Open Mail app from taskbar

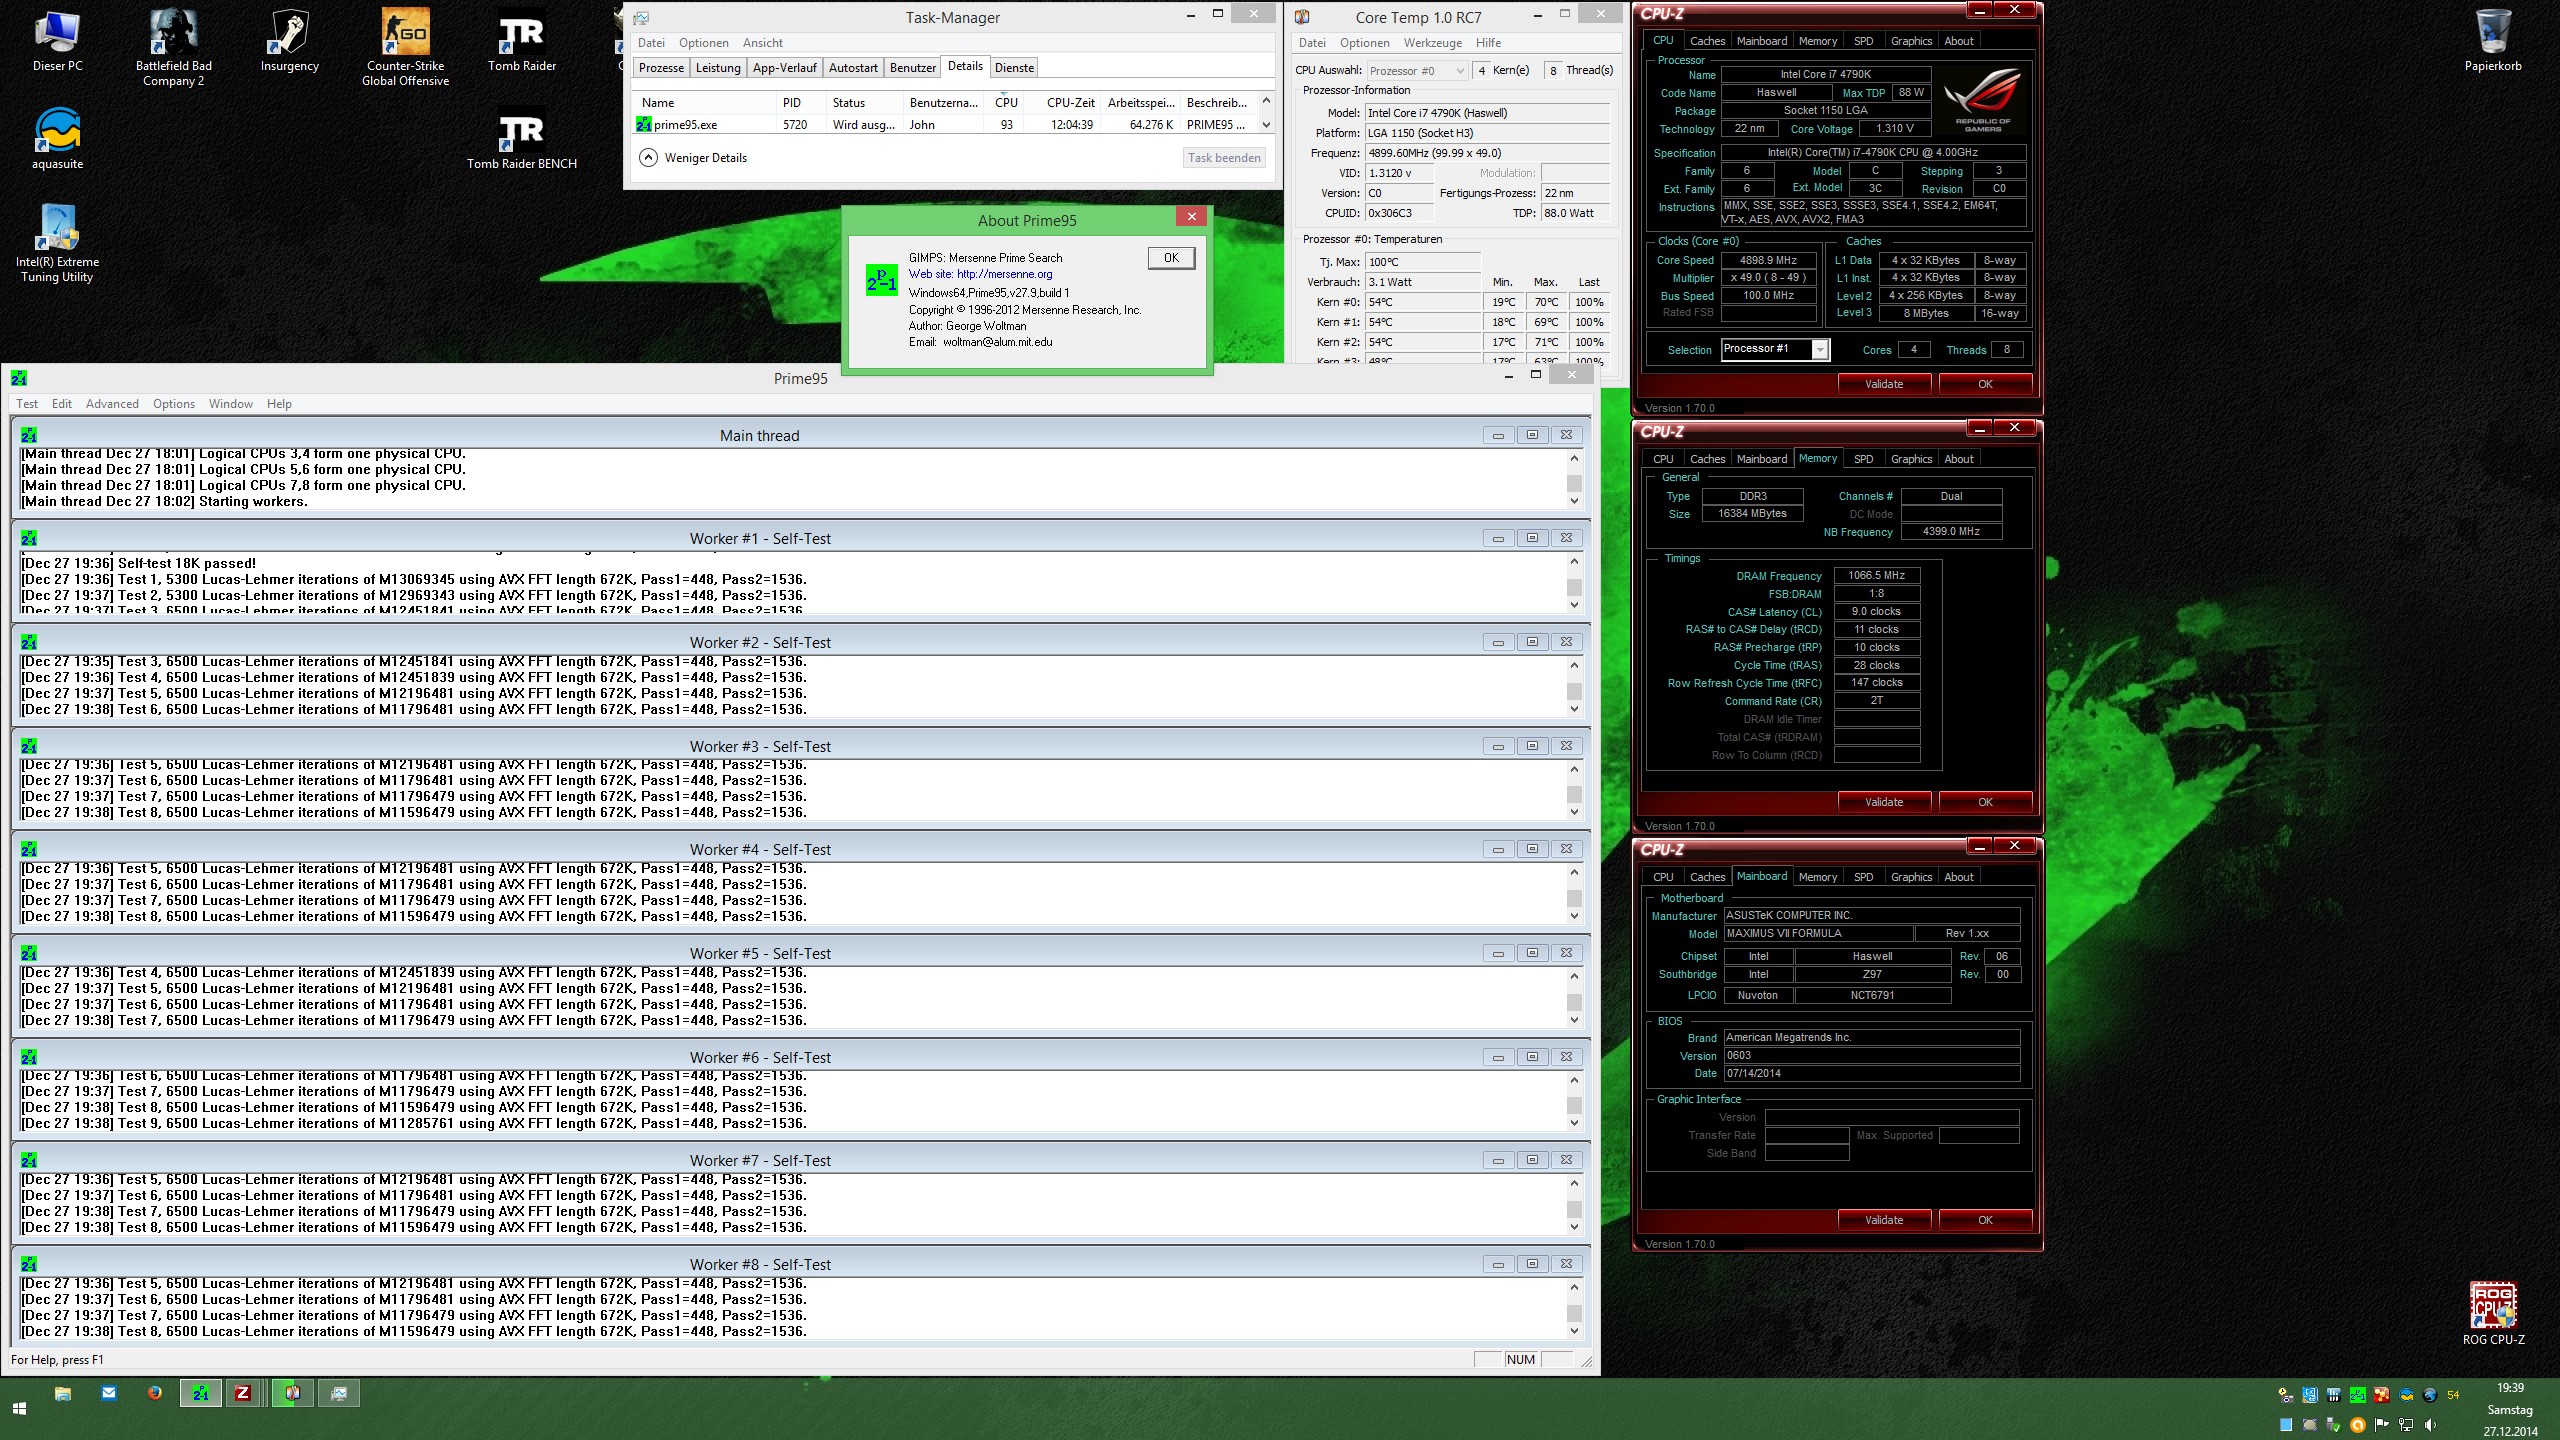108,1393
